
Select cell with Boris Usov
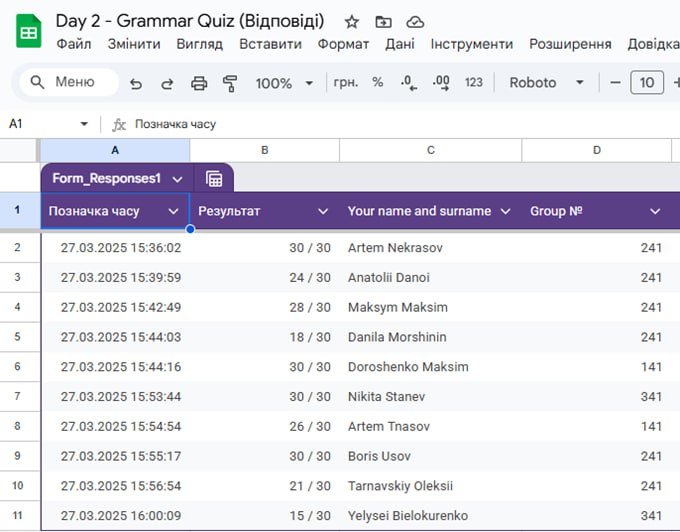[431, 456]
